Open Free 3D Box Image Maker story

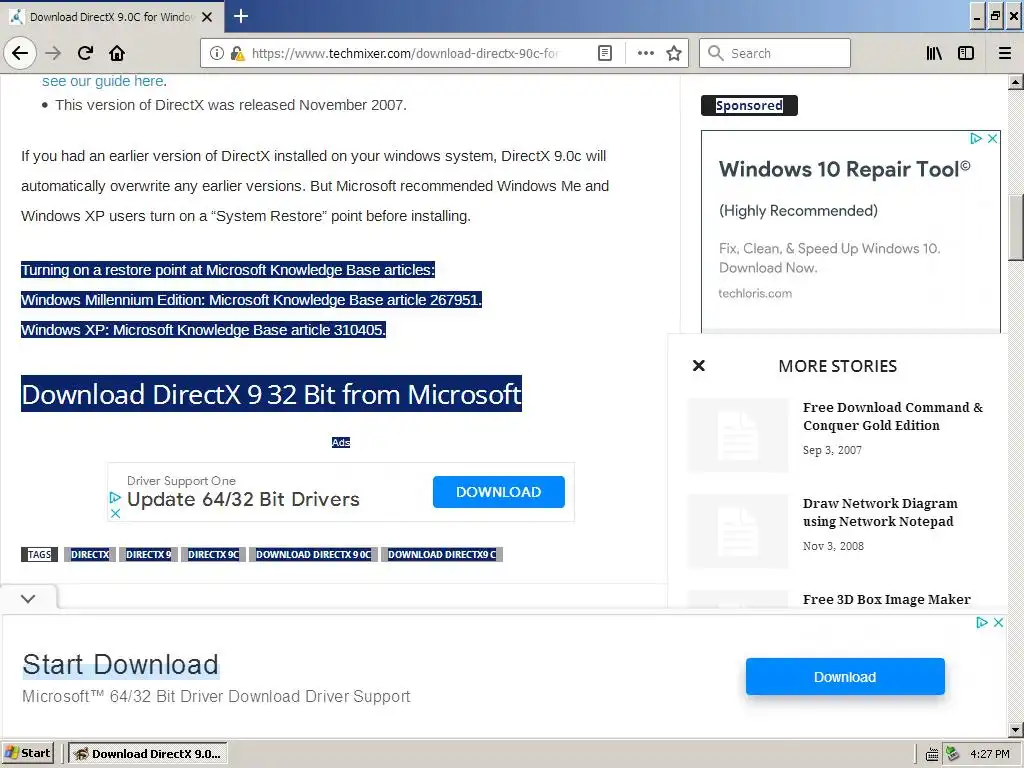coord(886,600)
